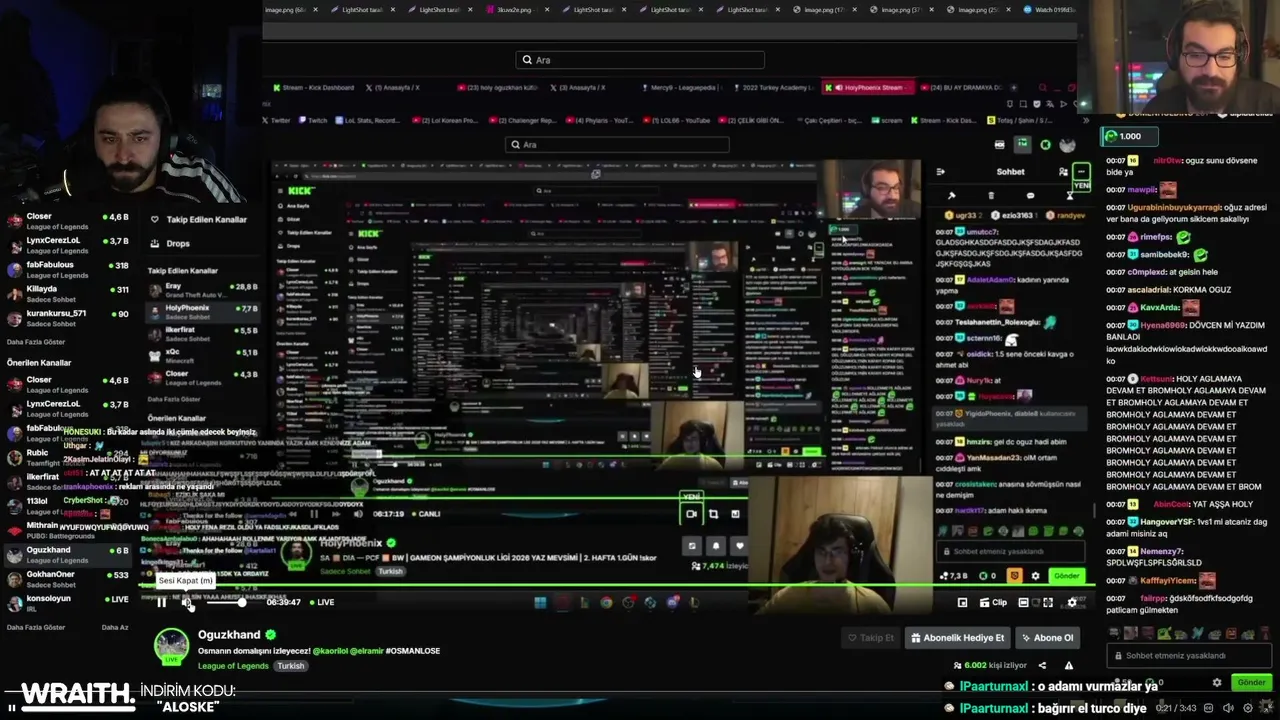Open Rubic channel in left sidebar
The width and height of the screenshot is (1280, 720).
[x=68, y=457]
